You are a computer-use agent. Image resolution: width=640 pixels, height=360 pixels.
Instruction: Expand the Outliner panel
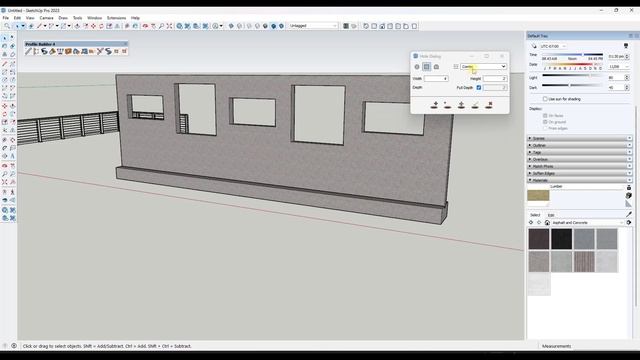(580, 146)
